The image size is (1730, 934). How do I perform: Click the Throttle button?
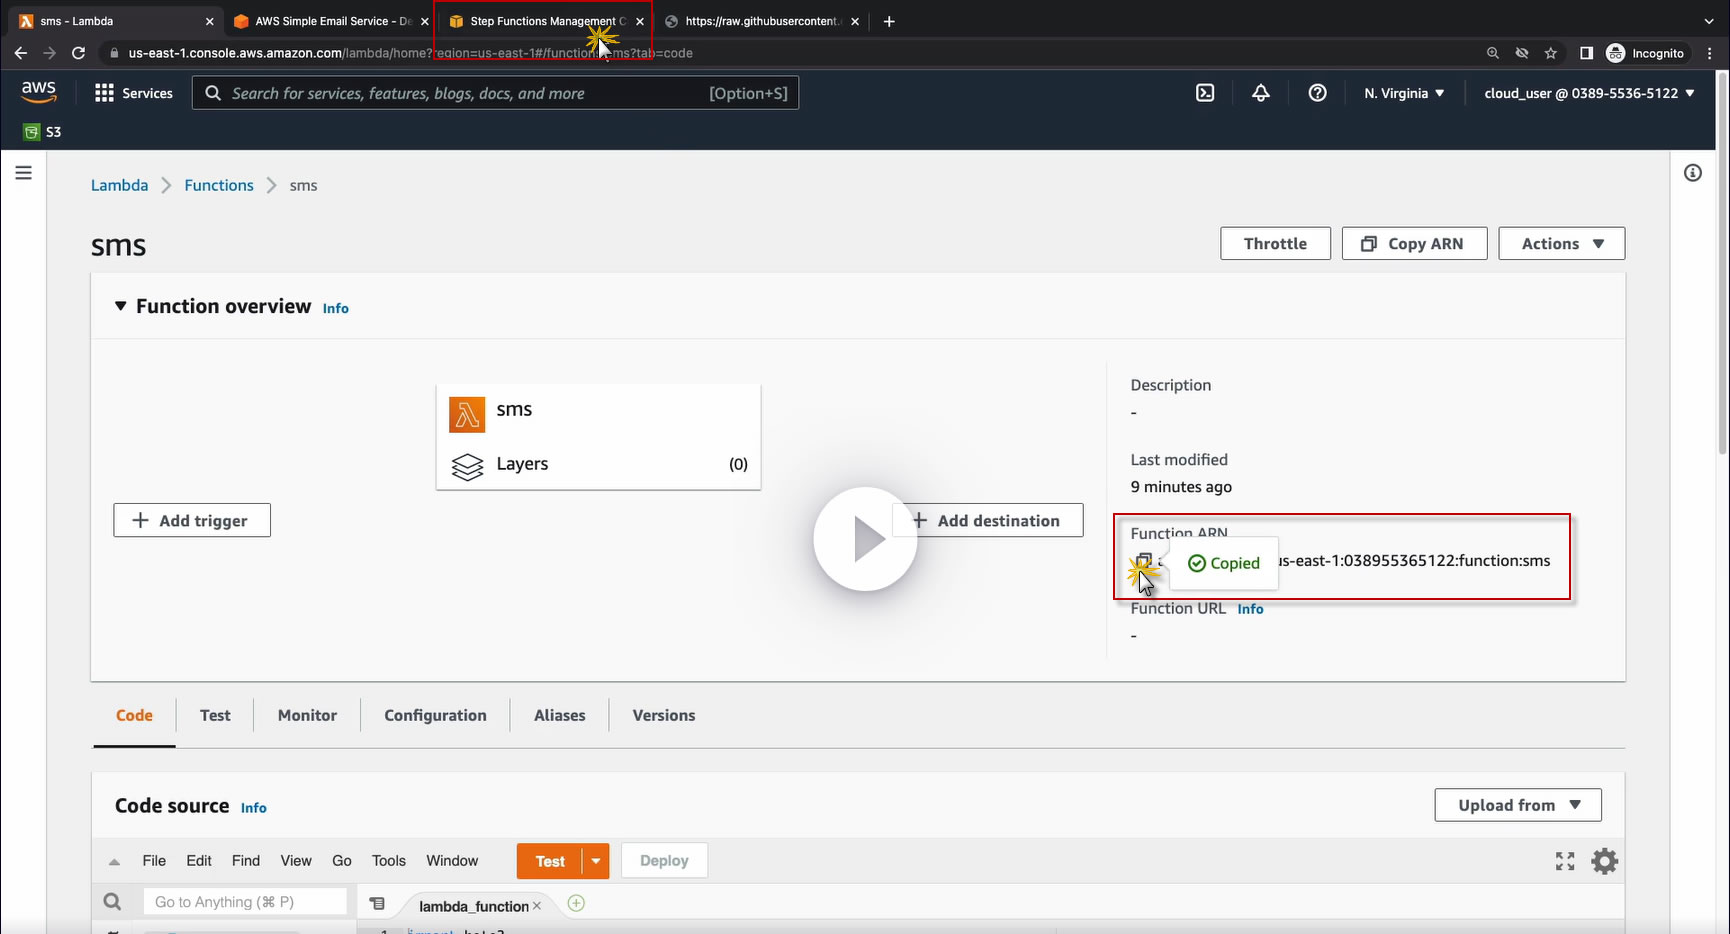pos(1275,243)
